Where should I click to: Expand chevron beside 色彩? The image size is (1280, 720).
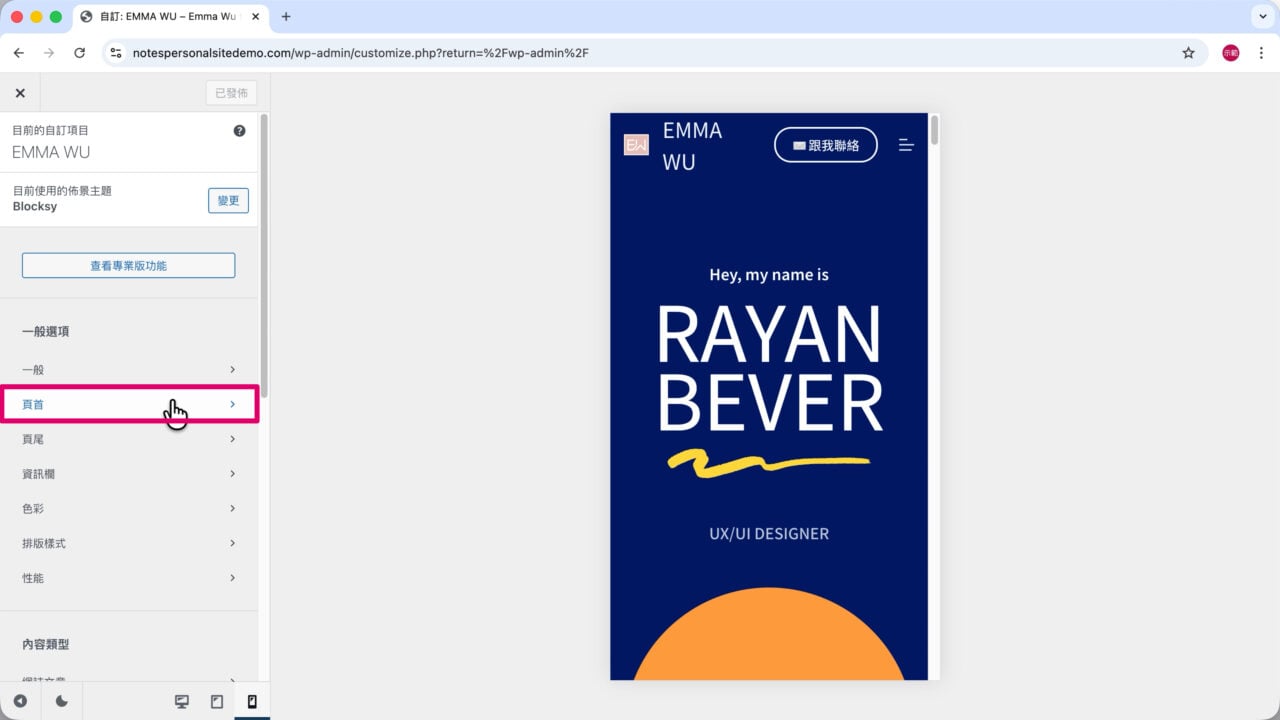point(232,508)
